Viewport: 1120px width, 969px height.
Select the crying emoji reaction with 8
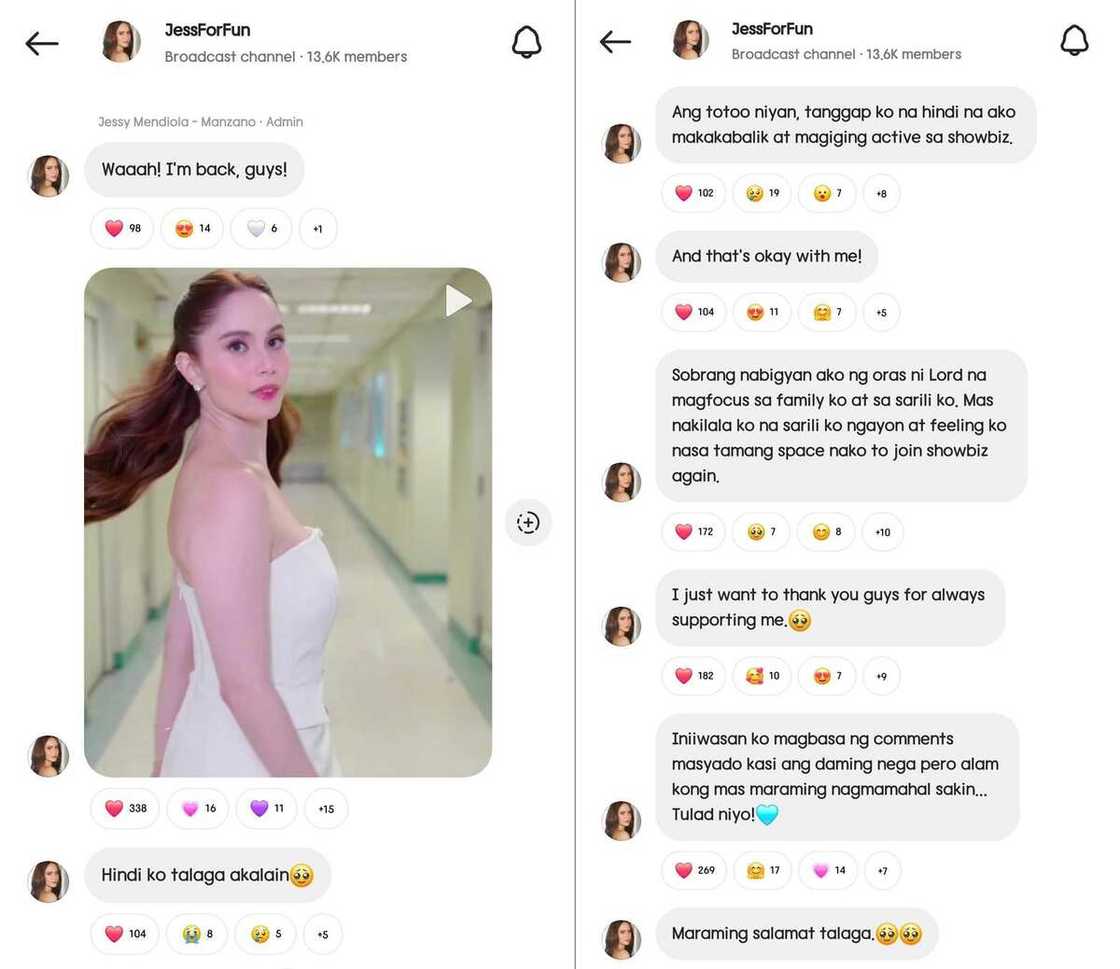196,934
